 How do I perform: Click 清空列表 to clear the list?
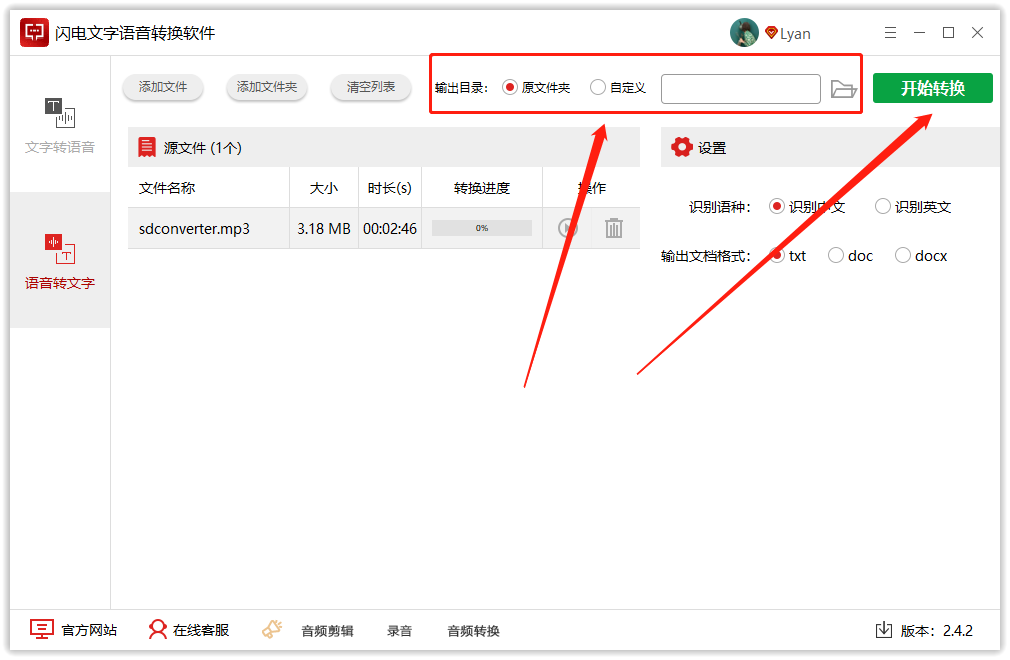coord(370,87)
